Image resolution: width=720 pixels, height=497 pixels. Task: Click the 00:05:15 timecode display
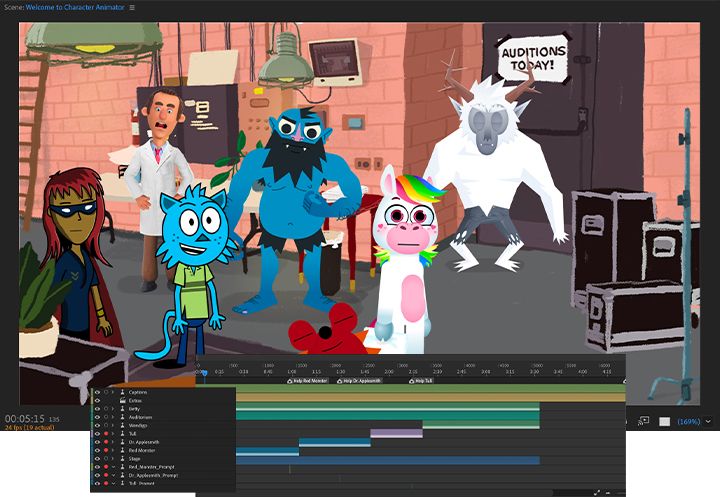coord(23,418)
